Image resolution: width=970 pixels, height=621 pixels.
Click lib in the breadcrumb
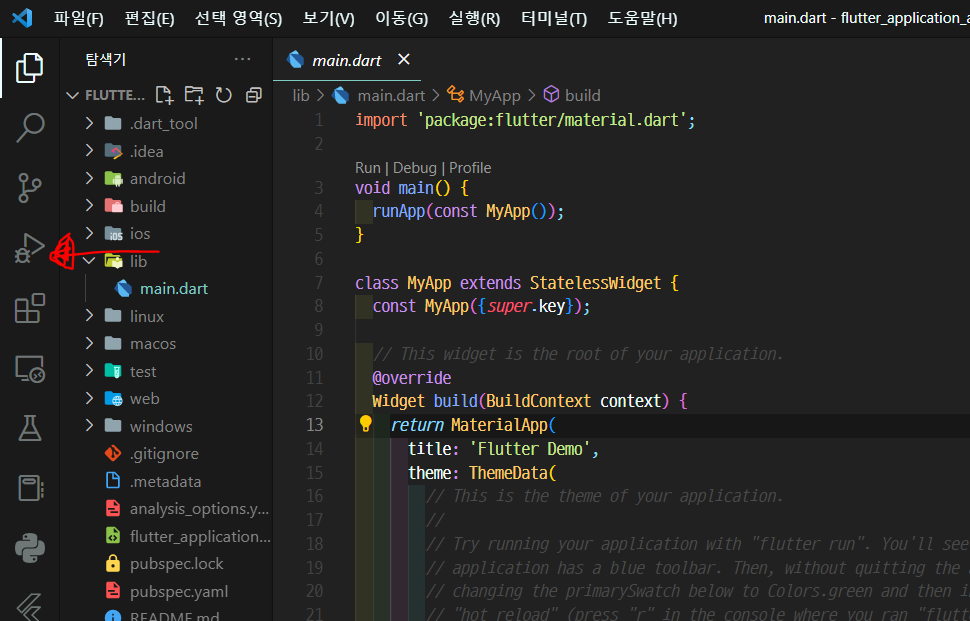coord(301,95)
